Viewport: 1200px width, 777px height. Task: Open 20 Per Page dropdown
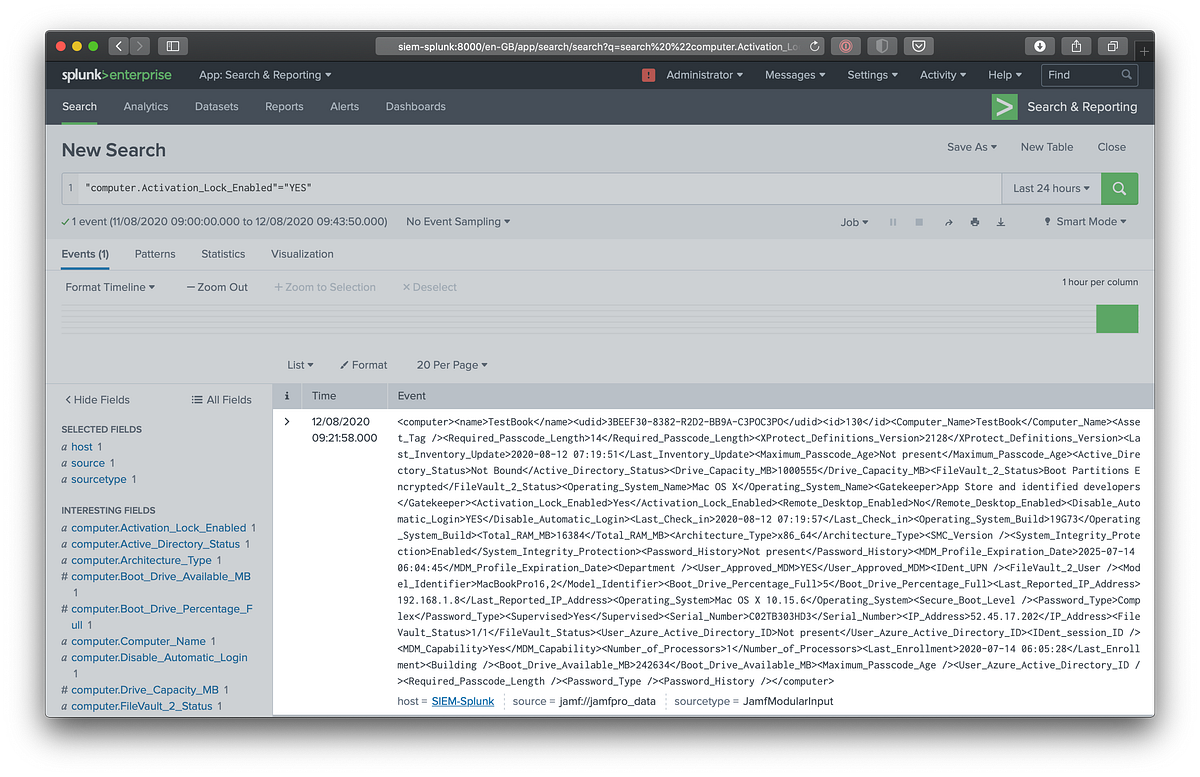pyautogui.click(x=452, y=365)
